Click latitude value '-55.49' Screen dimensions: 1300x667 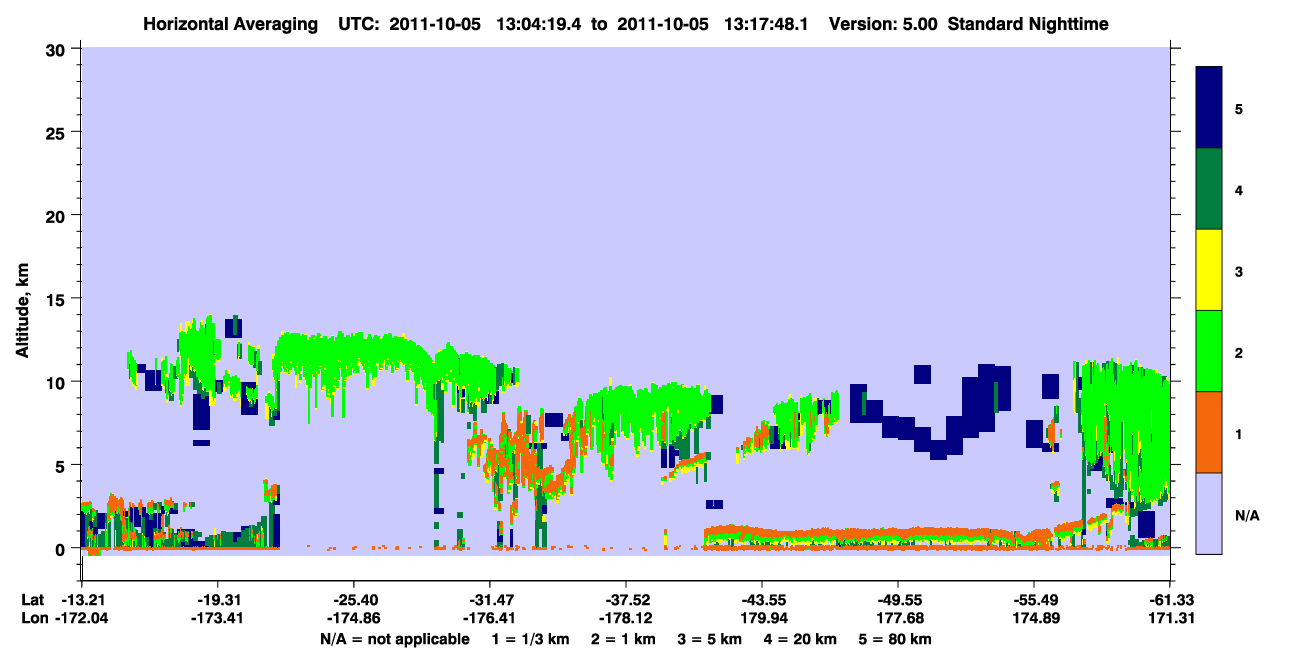[x=1034, y=600]
